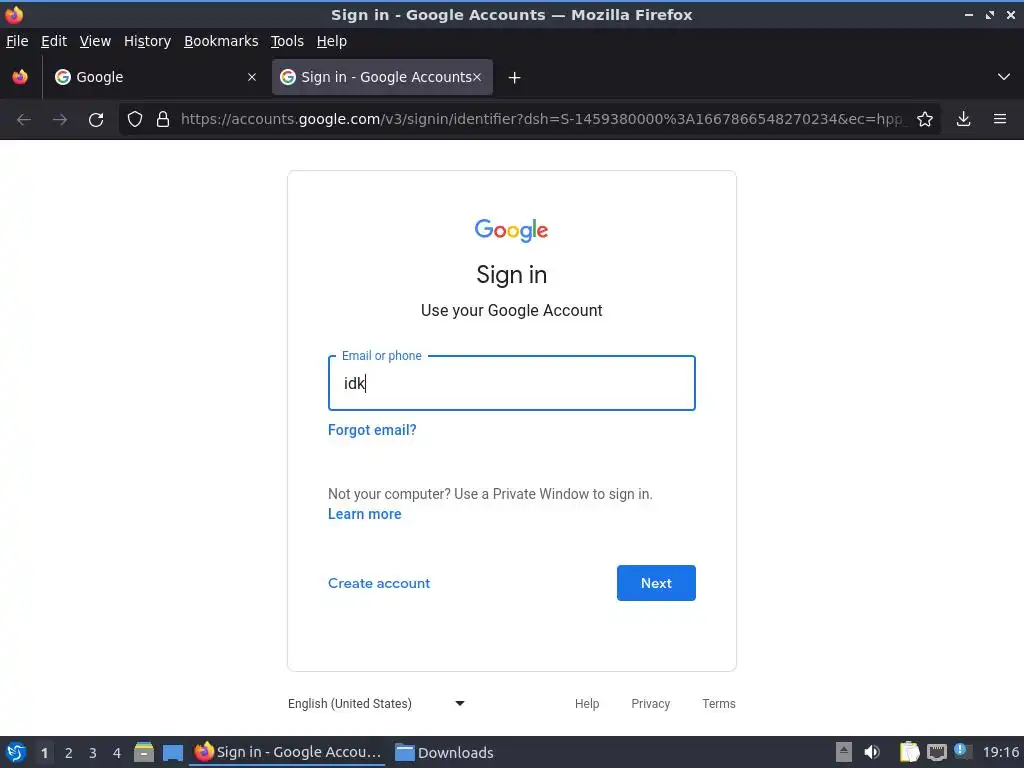Click the blue Next button
This screenshot has width=1024, height=768.
pyautogui.click(x=656, y=583)
